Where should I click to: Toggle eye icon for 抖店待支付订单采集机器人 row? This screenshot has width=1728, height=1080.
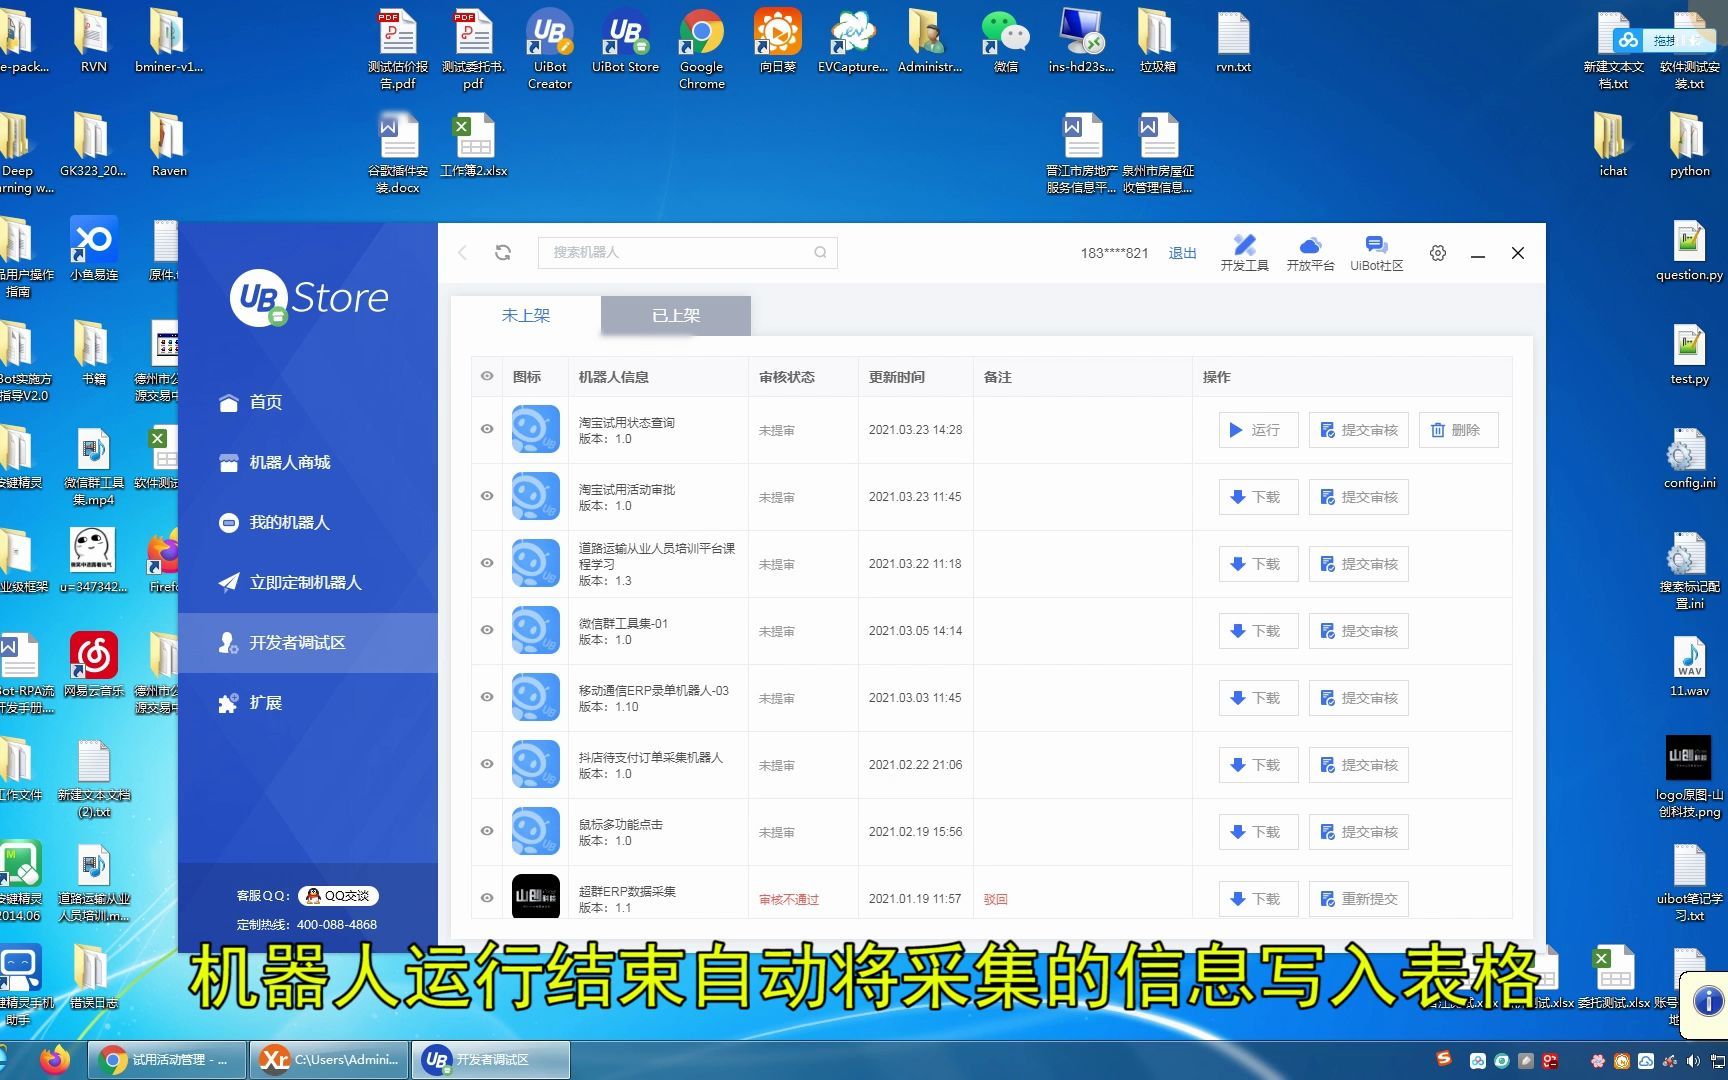click(487, 764)
